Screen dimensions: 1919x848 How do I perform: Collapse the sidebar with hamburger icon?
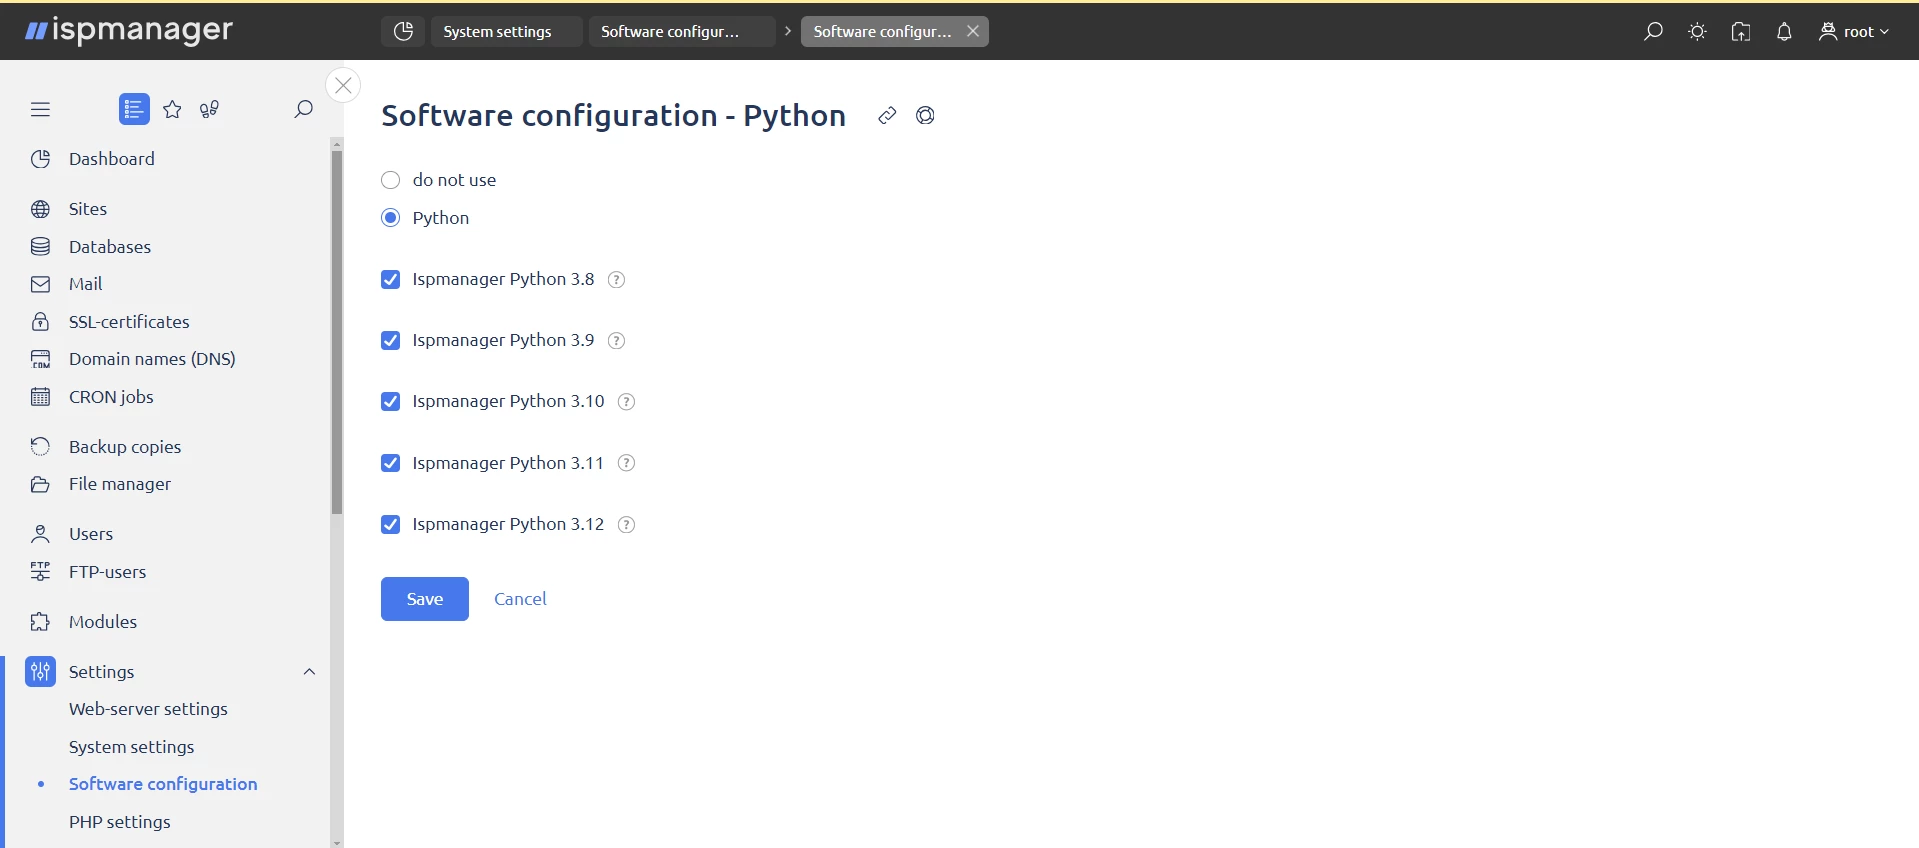[40, 109]
